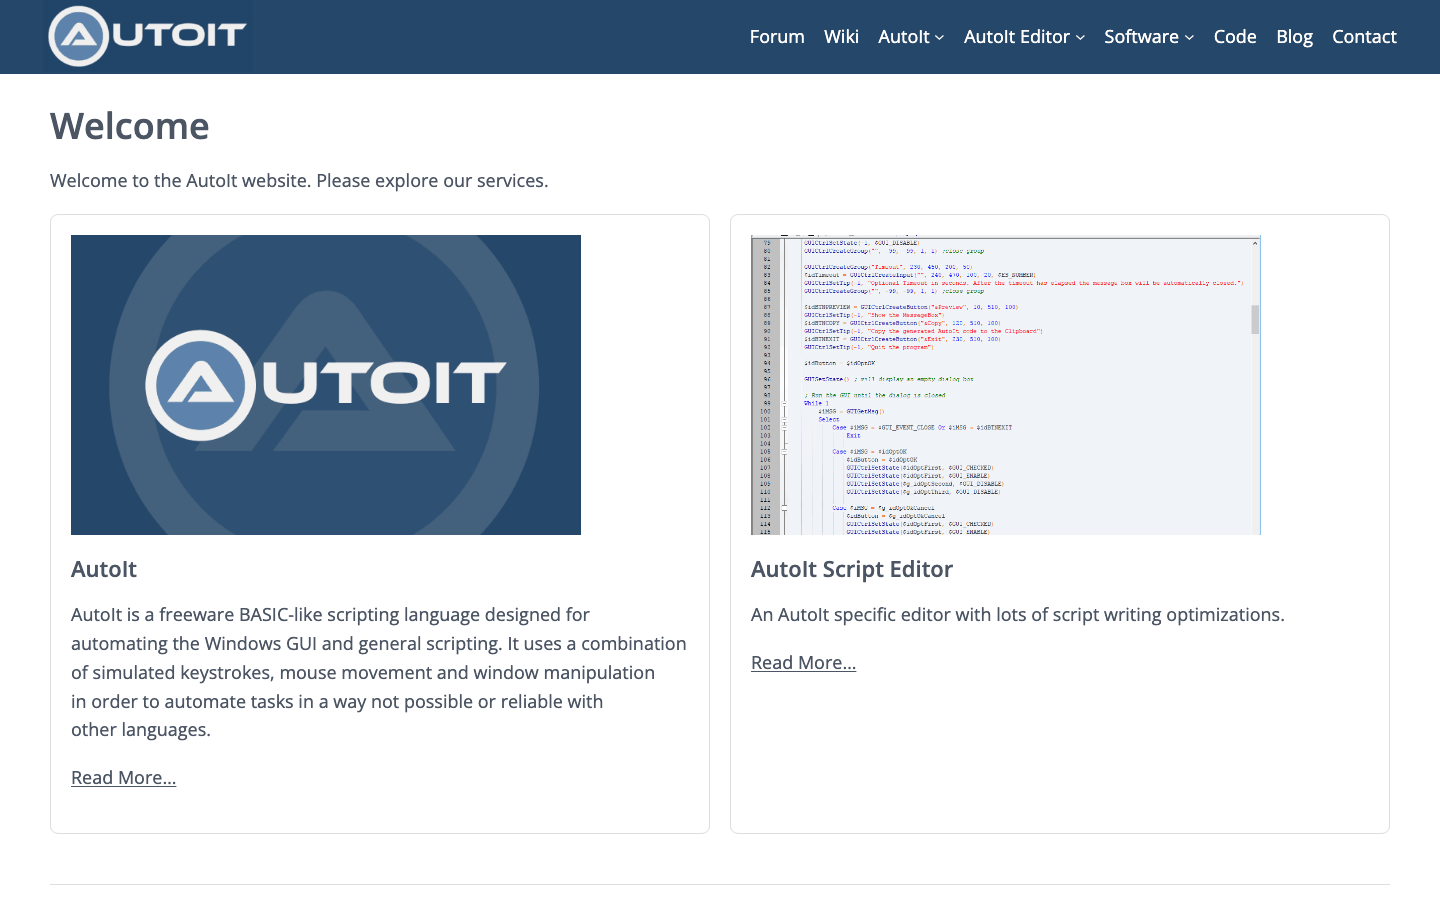
Task: Click the AutoIt Script Editor card heading
Action: pyautogui.click(x=852, y=569)
